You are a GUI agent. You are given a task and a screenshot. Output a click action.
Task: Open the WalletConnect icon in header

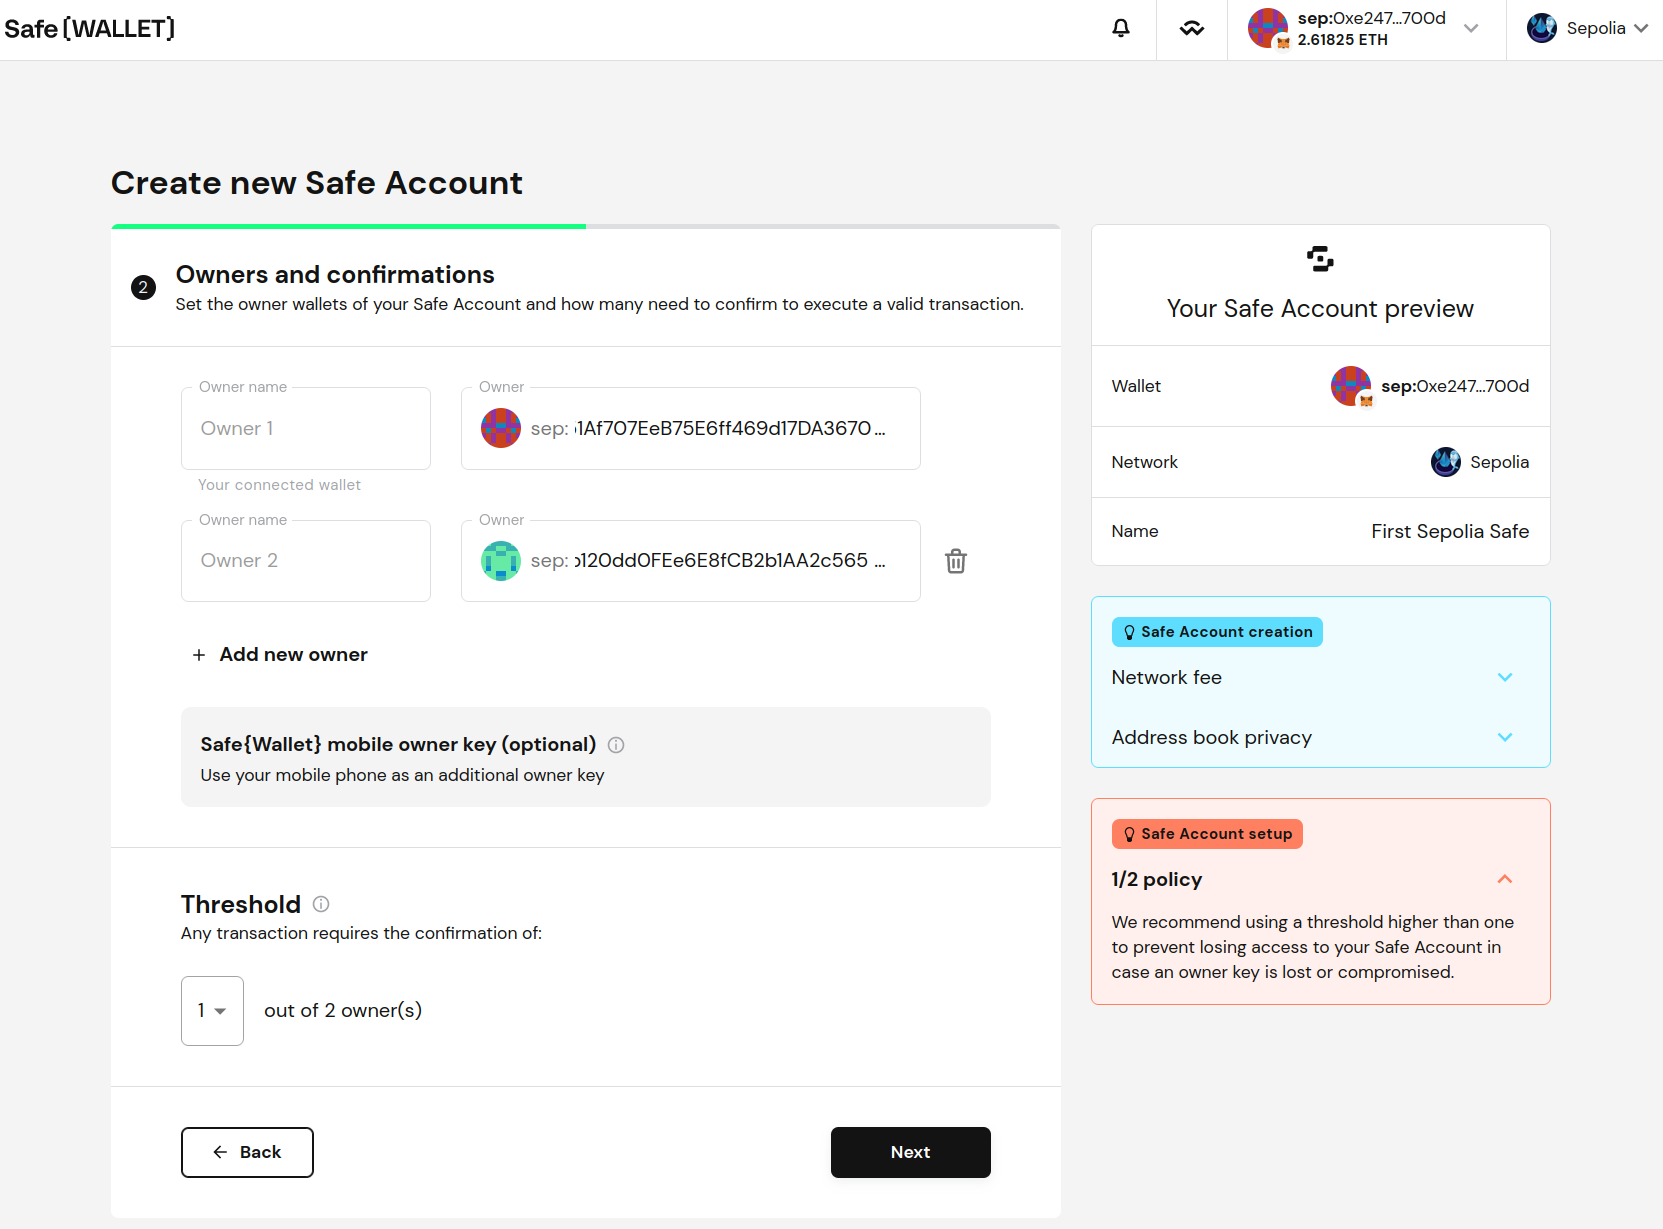pyautogui.click(x=1192, y=29)
